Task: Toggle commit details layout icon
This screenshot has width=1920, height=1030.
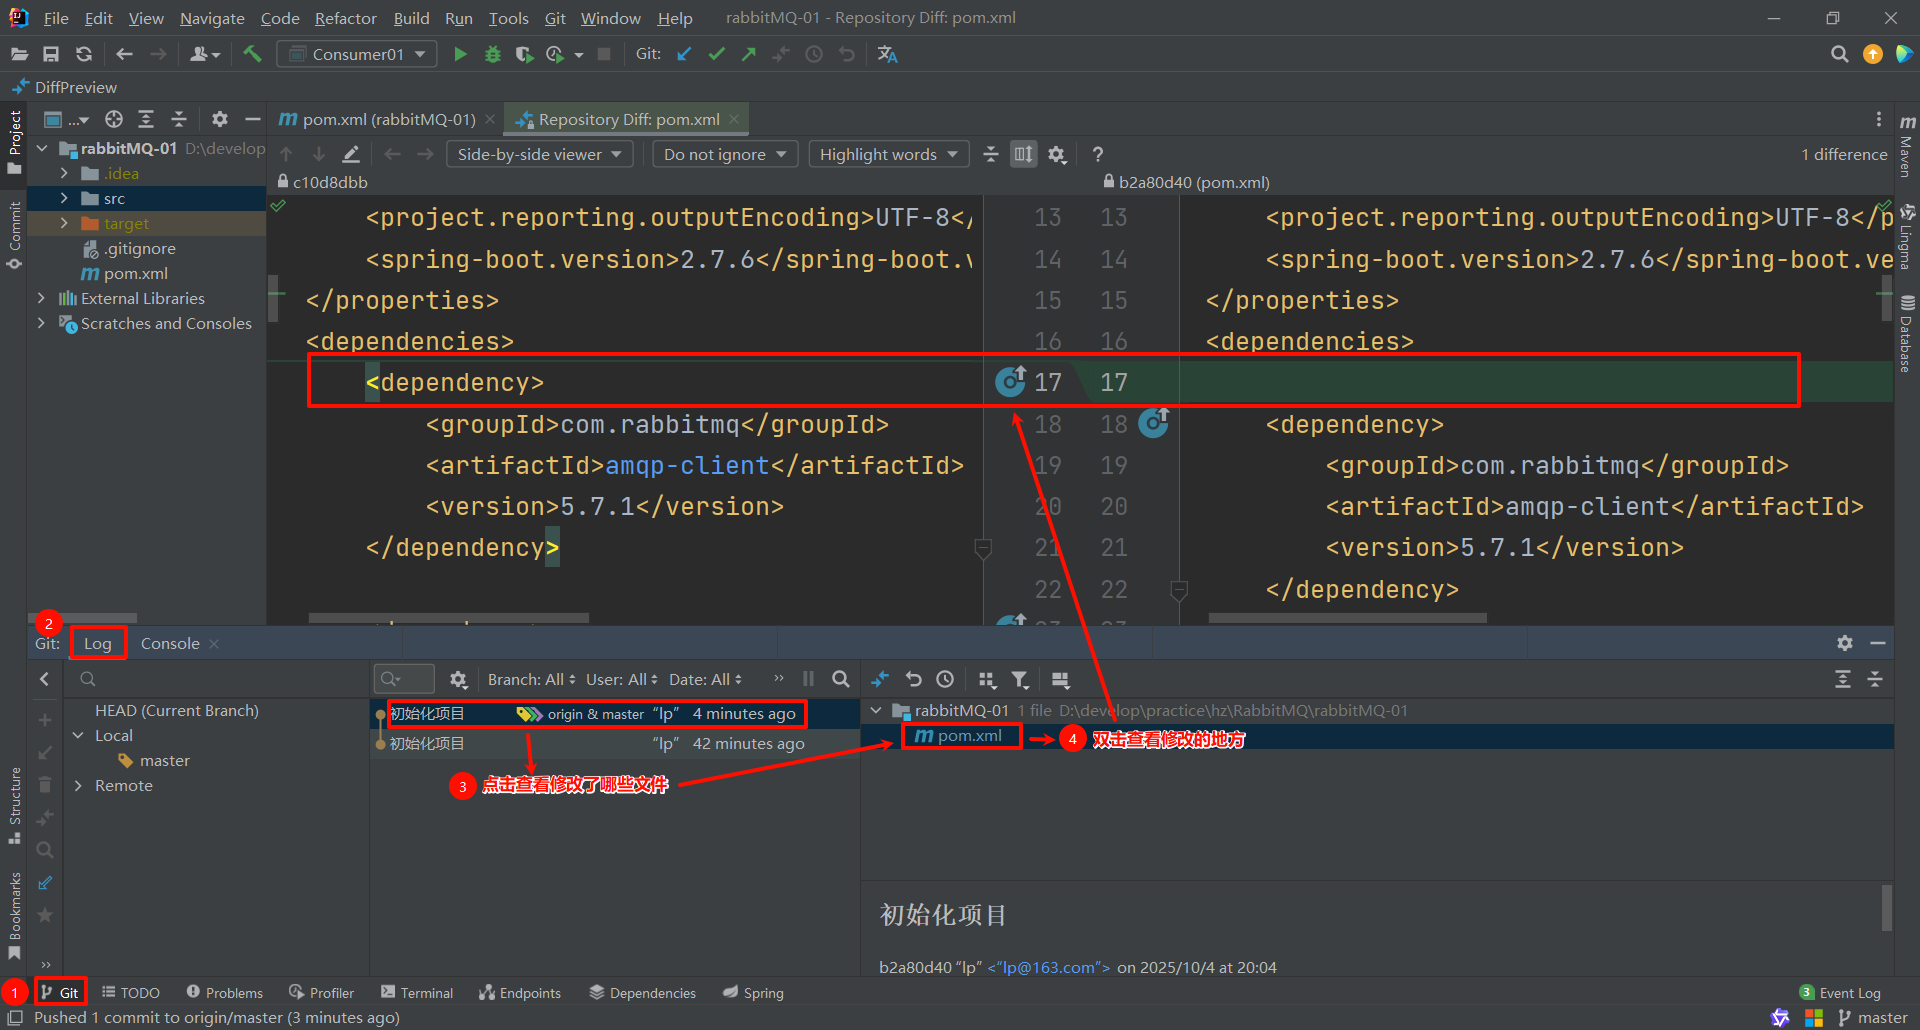Action: point(1061,679)
